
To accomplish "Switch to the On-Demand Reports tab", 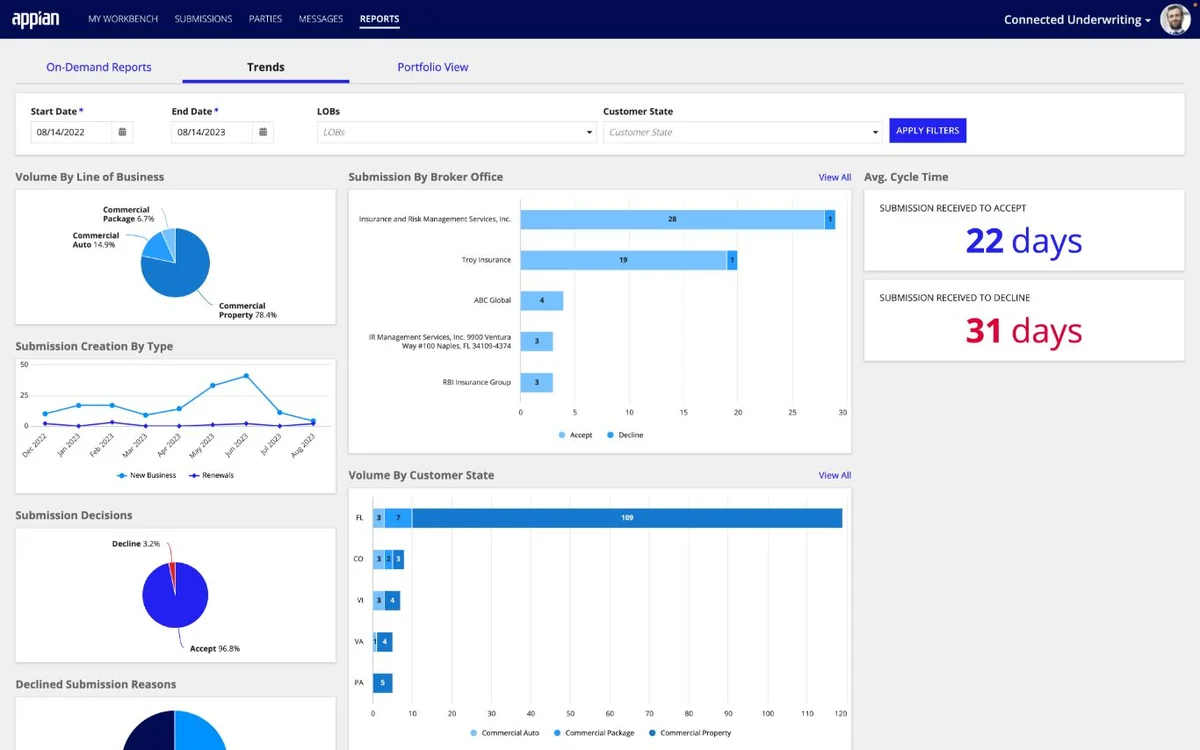I will click(99, 67).
